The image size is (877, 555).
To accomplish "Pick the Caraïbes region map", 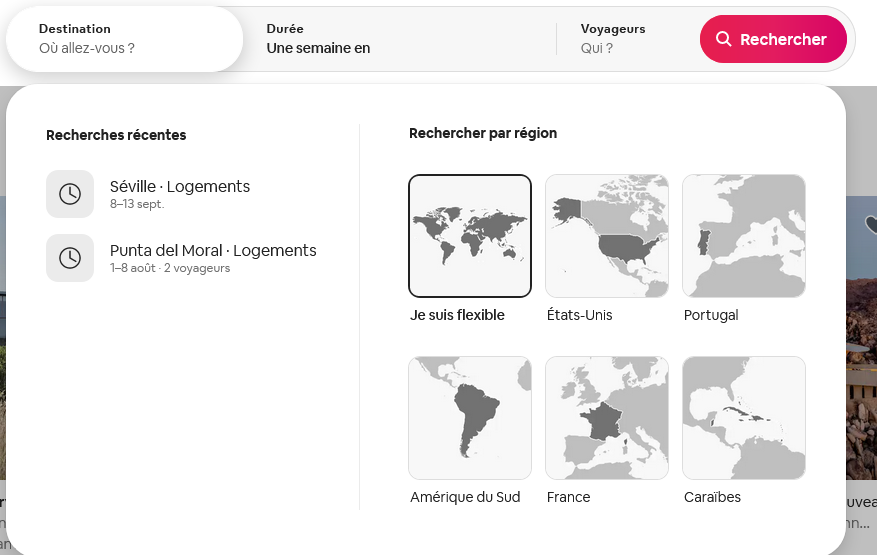I will pyautogui.click(x=743, y=418).
